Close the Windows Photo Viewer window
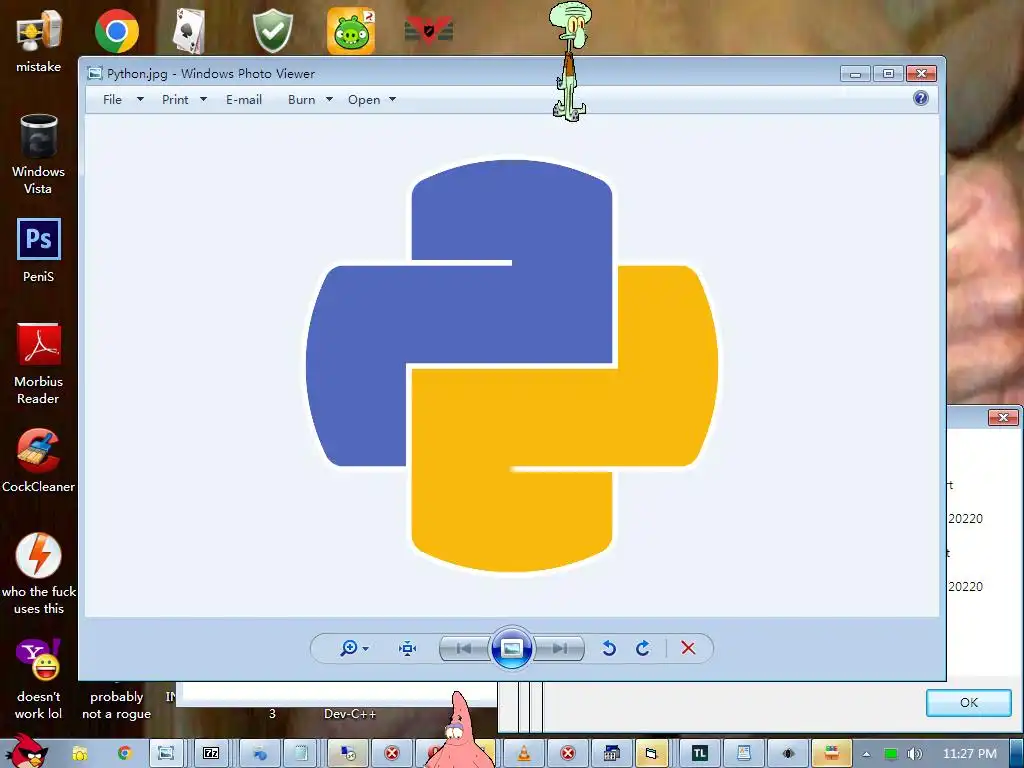The height and width of the screenshot is (768, 1024). [x=921, y=74]
